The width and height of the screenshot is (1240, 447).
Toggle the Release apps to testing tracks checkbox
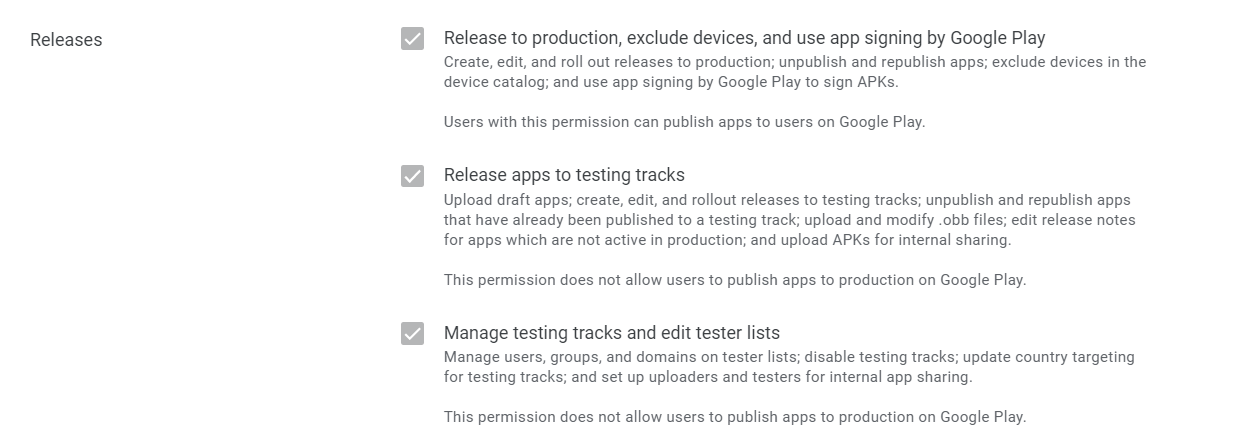click(412, 176)
